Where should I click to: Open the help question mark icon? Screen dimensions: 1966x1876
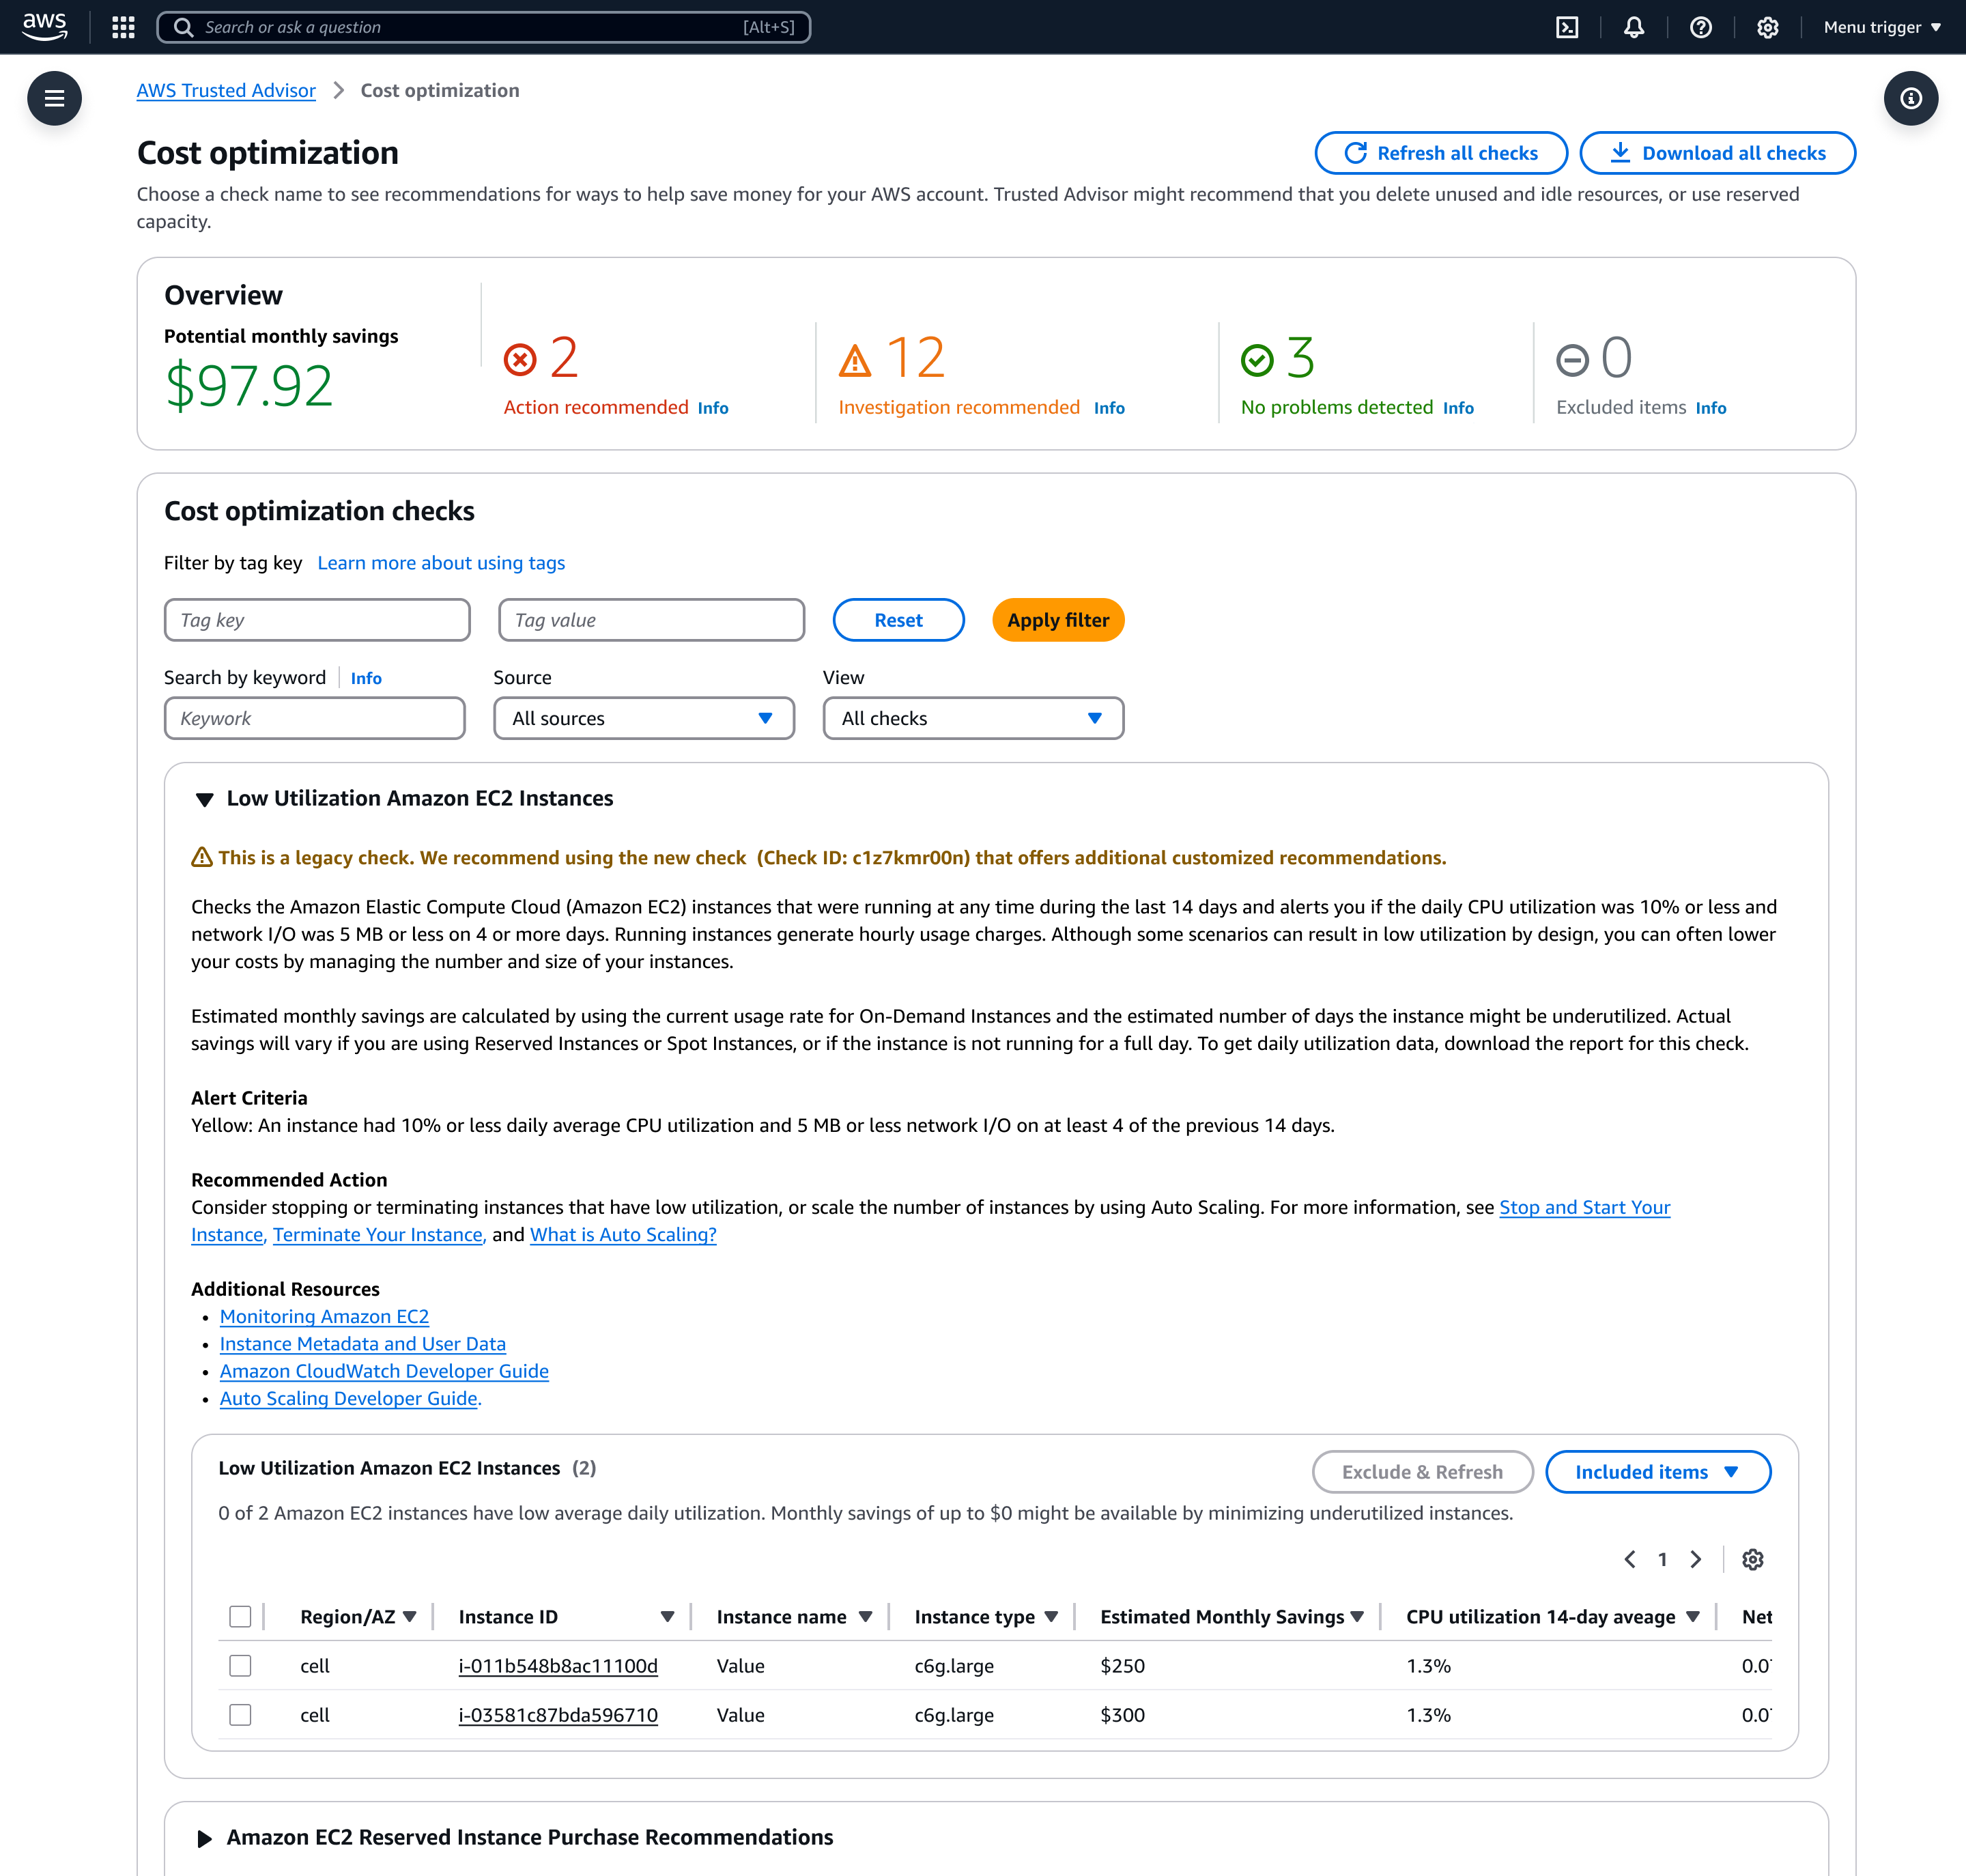[x=1700, y=27]
